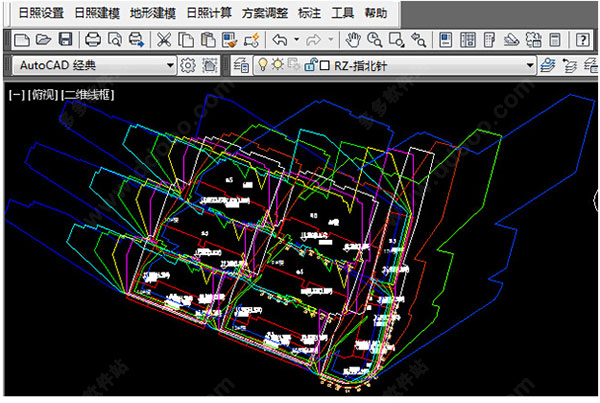Click the [二维线框] visual style label
This screenshot has height=403, width=600.
click(x=86, y=95)
